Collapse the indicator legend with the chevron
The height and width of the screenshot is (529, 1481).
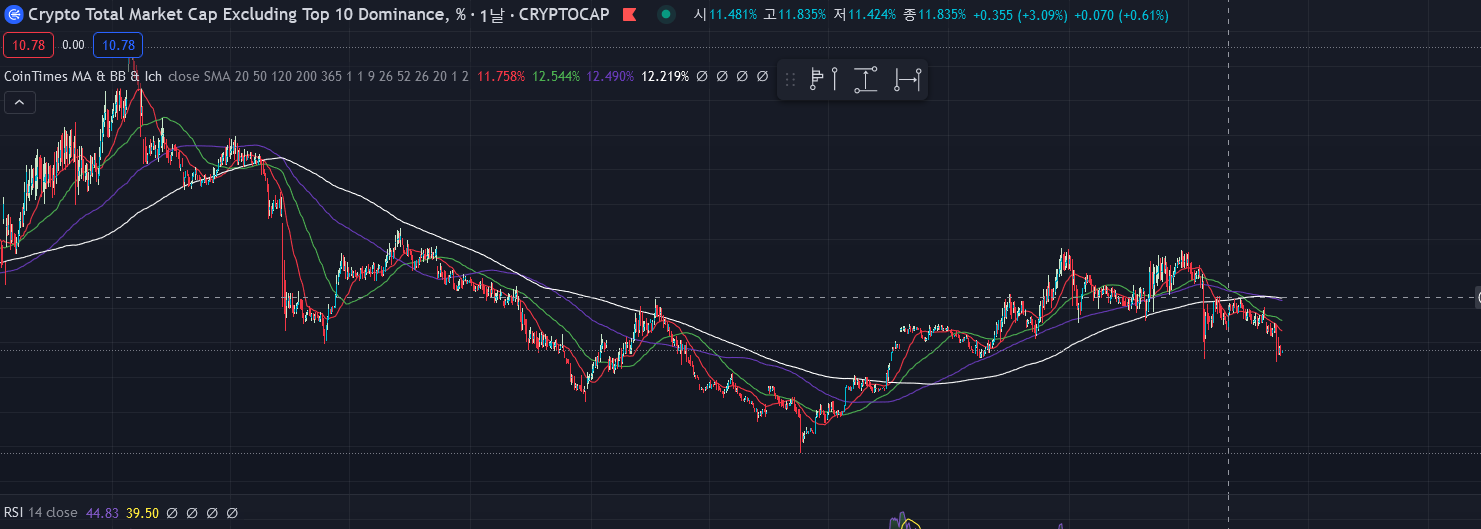(19, 102)
